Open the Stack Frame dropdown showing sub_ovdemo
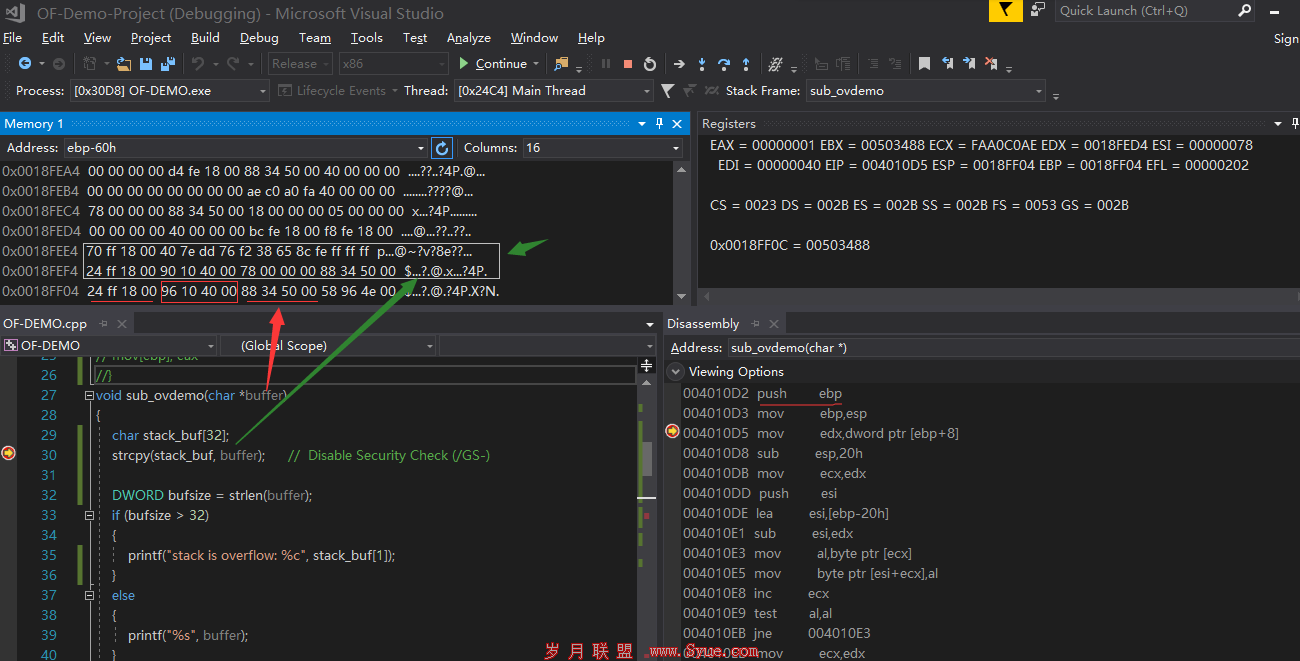1300x661 pixels. (926, 91)
